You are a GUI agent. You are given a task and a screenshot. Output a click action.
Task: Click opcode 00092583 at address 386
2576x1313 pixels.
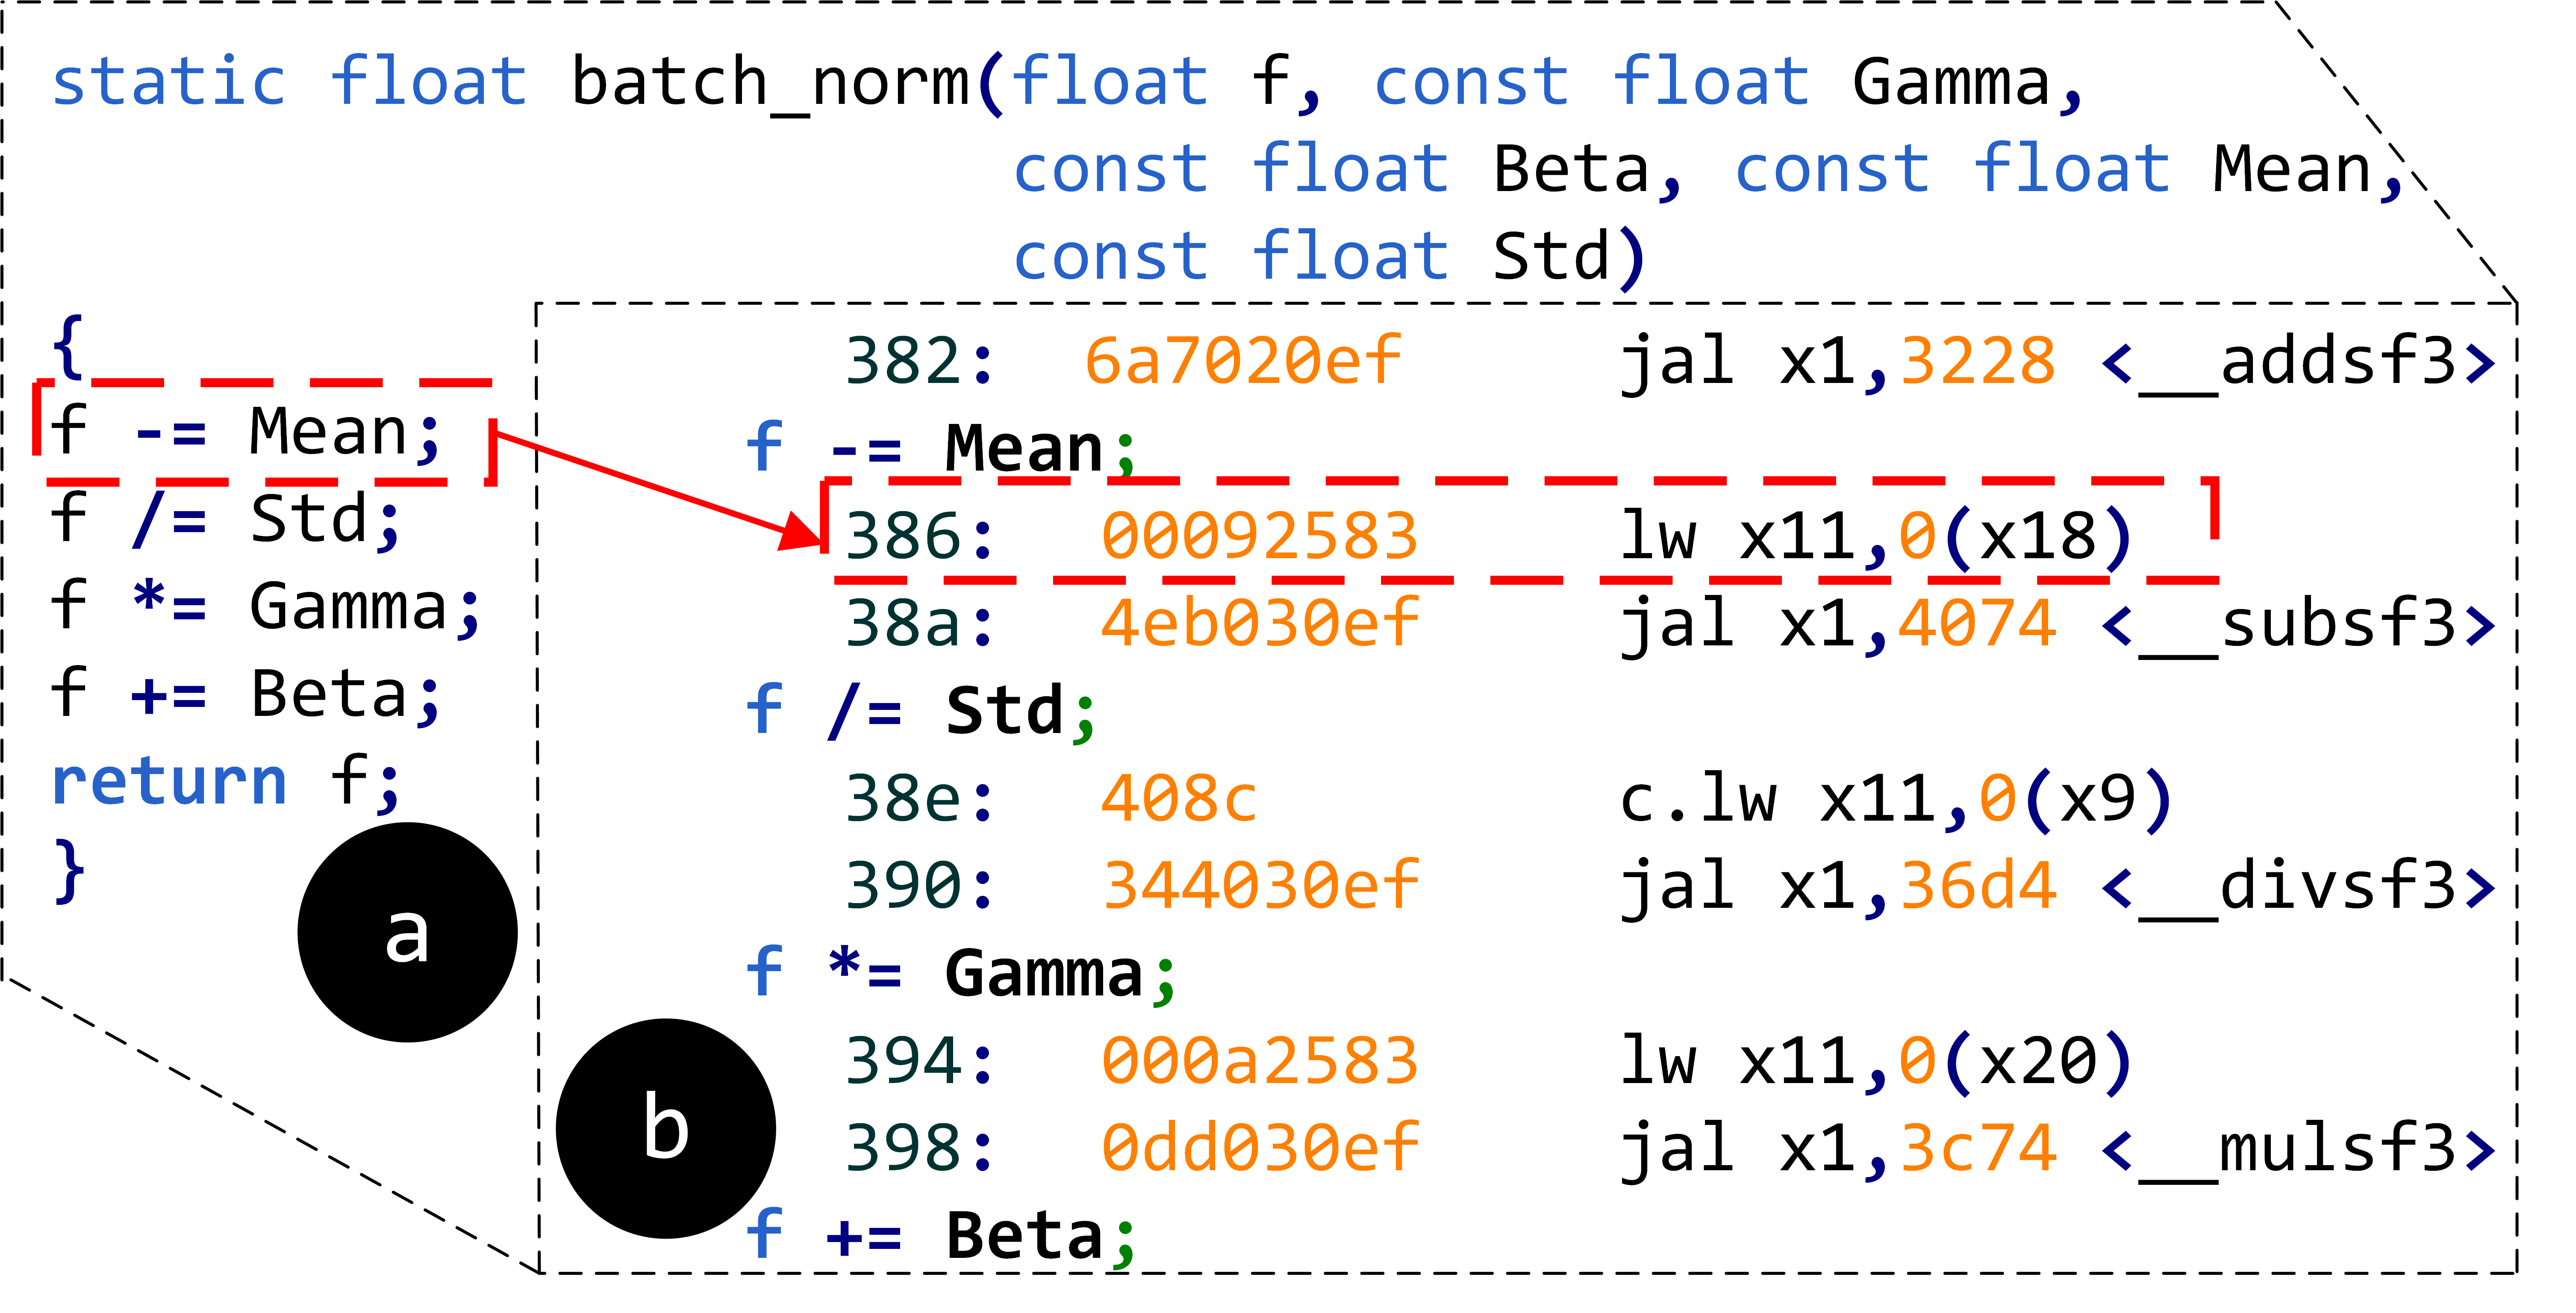click(1259, 536)
